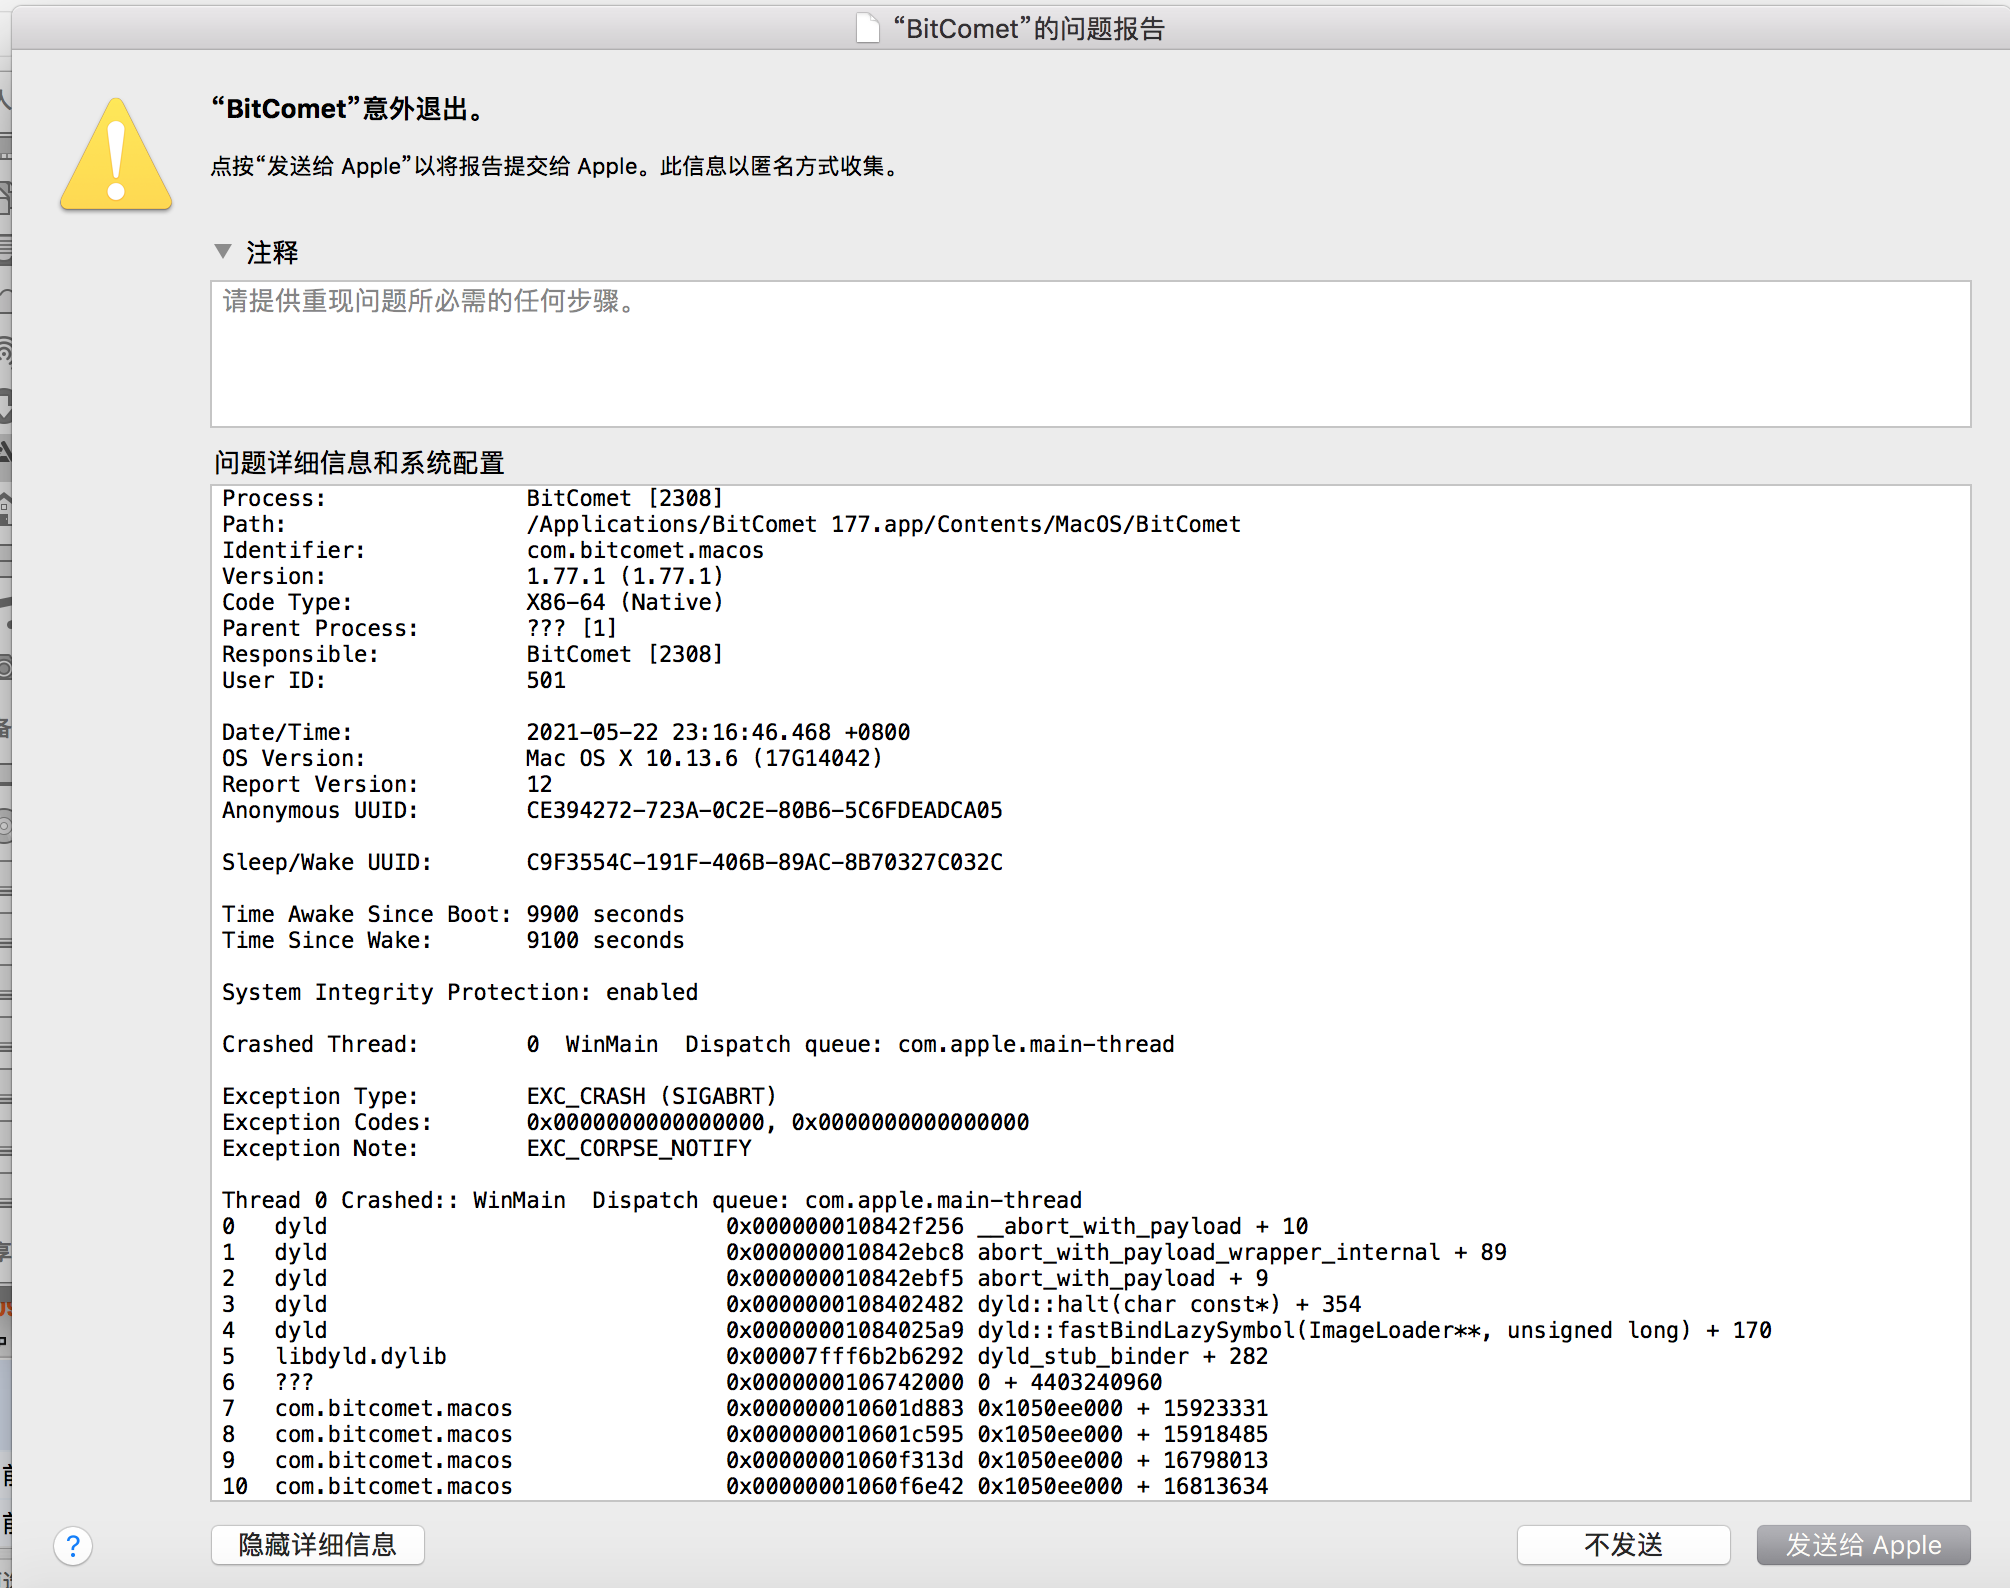This screenshot has width=2010, height=1588.
Task: Collapse the 注释 disclosure triangle
Action: coord(223,251)
